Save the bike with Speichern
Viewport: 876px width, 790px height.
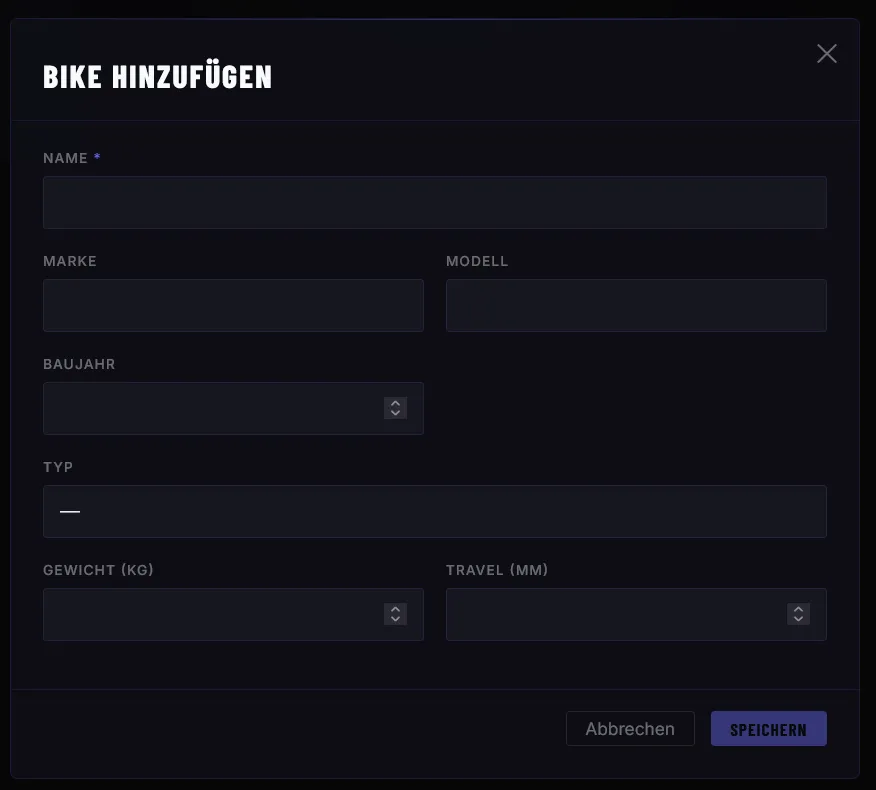click(768, 729)
